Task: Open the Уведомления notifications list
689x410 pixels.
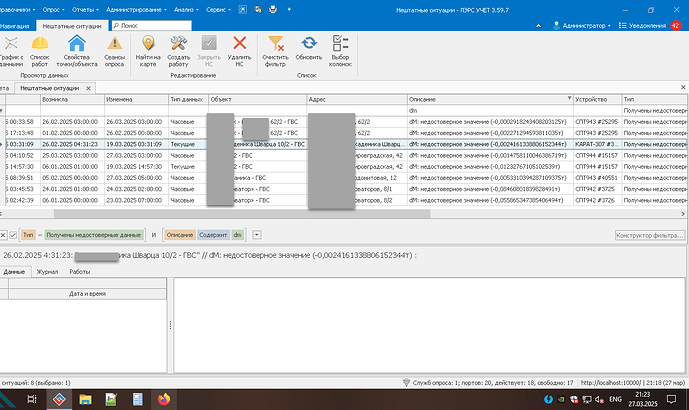Action: (642, 25)
